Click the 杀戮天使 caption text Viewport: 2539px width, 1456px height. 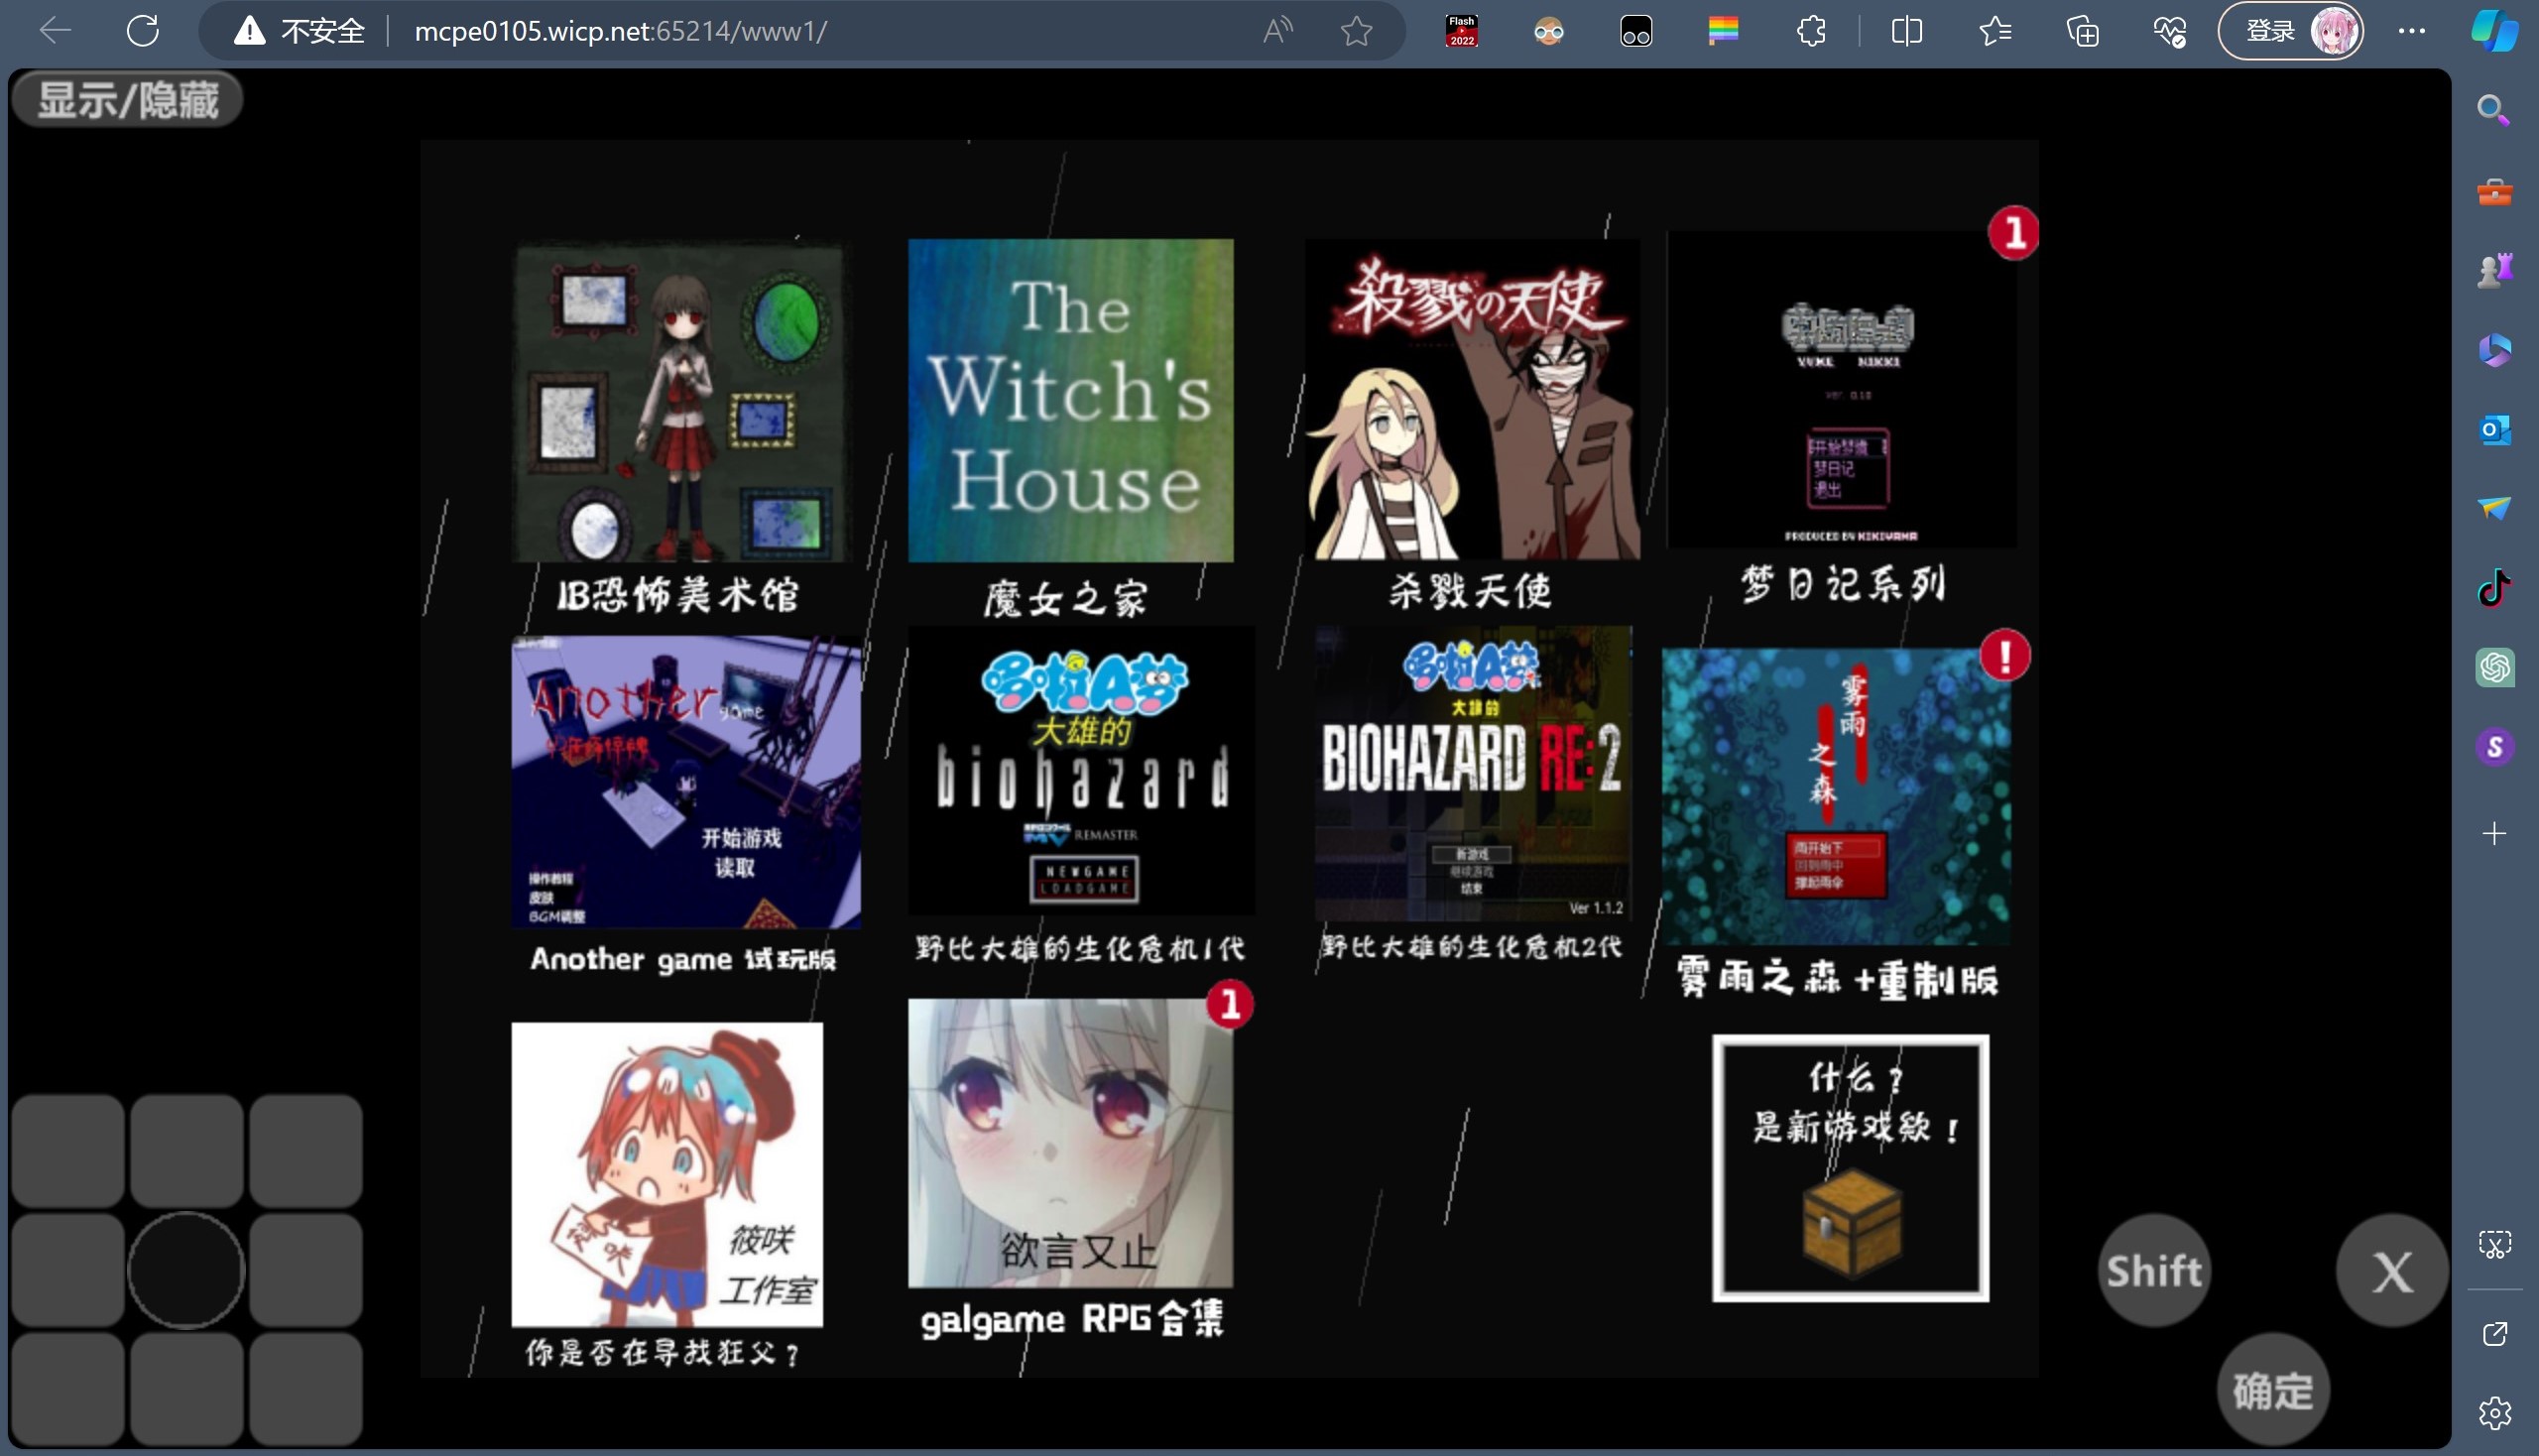(x=1470, y=590)
